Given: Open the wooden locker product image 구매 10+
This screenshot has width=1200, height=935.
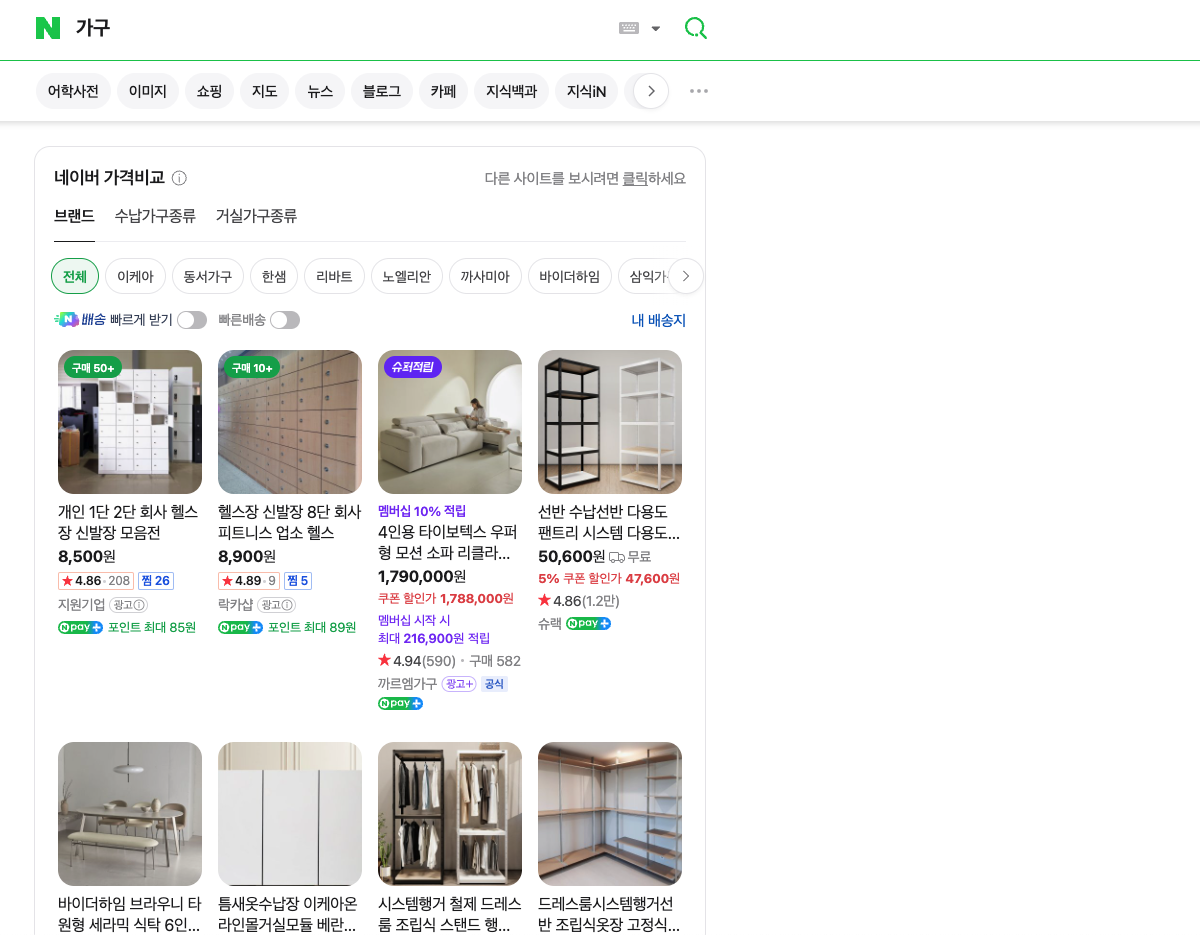Looking at the screenshot, I should tap(290, 422).
